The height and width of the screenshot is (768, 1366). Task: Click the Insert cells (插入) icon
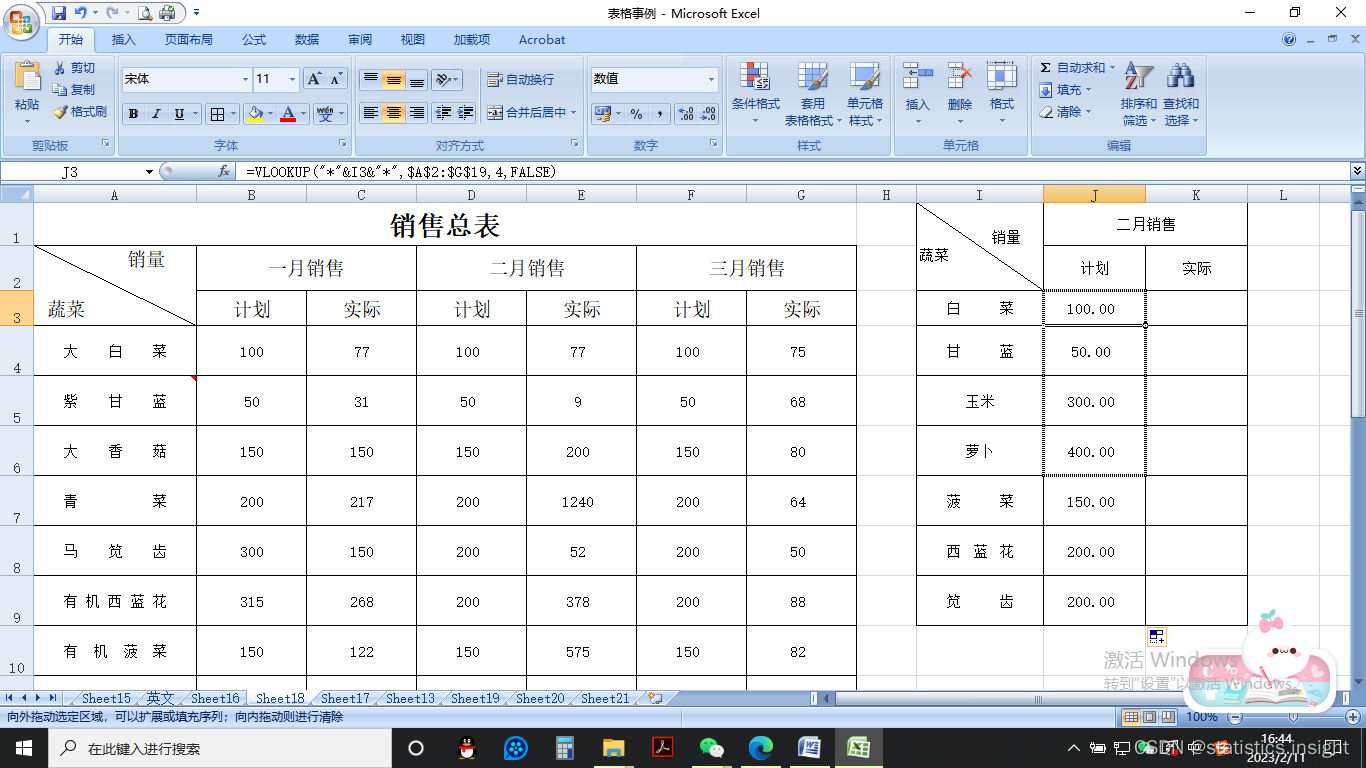917,77
